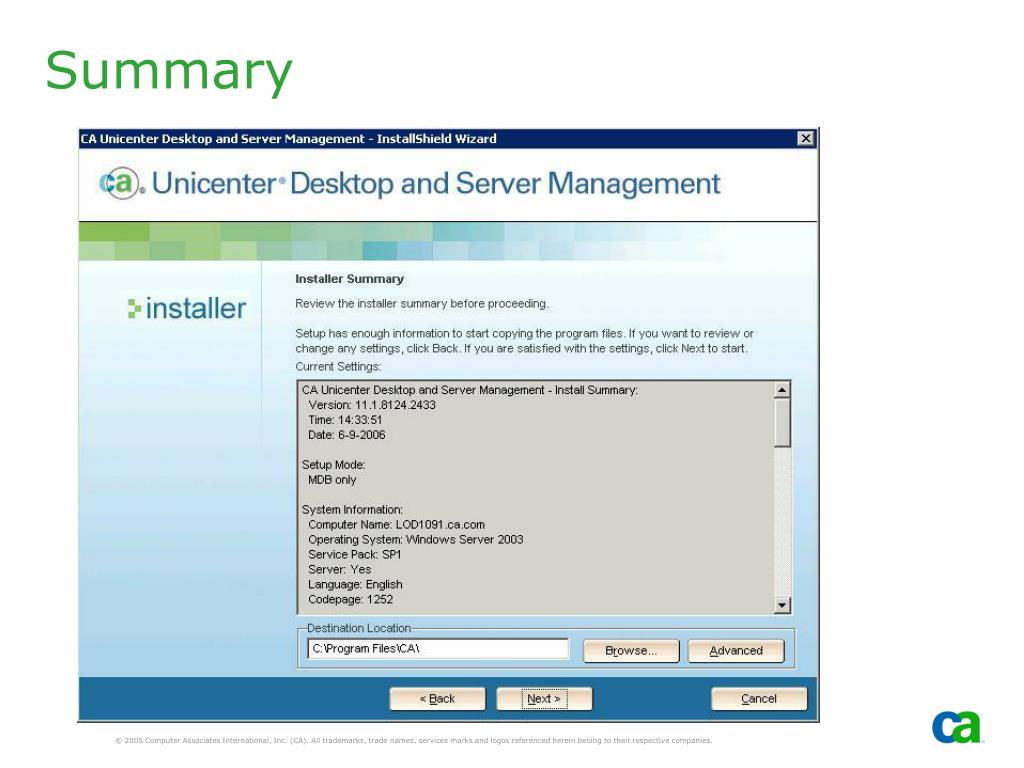Select the 'Server: Yes' line

[340, 569]
